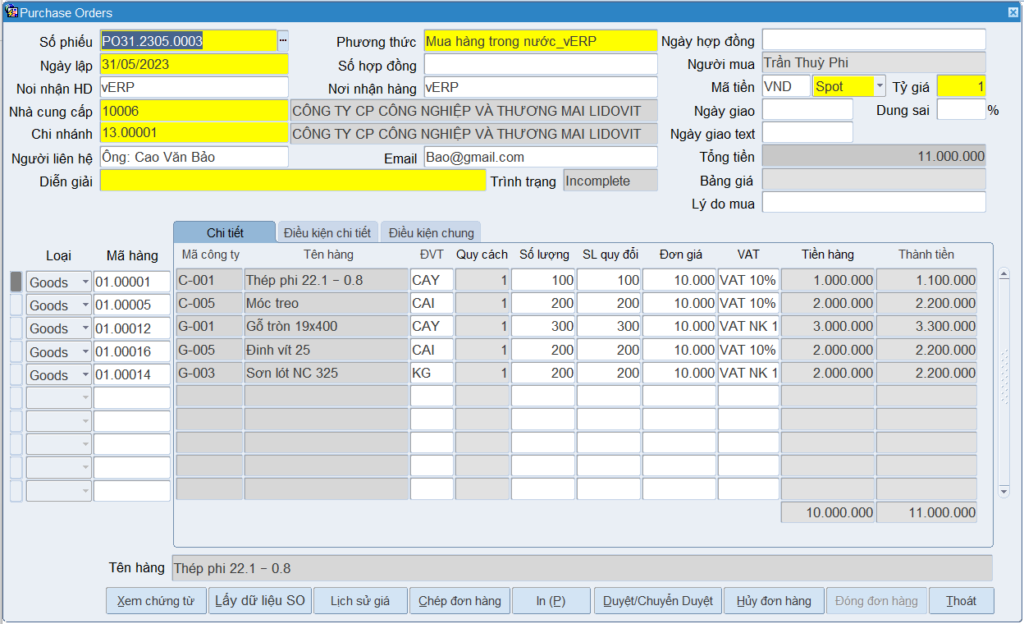Open Loại dropdown for row 01.00012

(85, 328)
